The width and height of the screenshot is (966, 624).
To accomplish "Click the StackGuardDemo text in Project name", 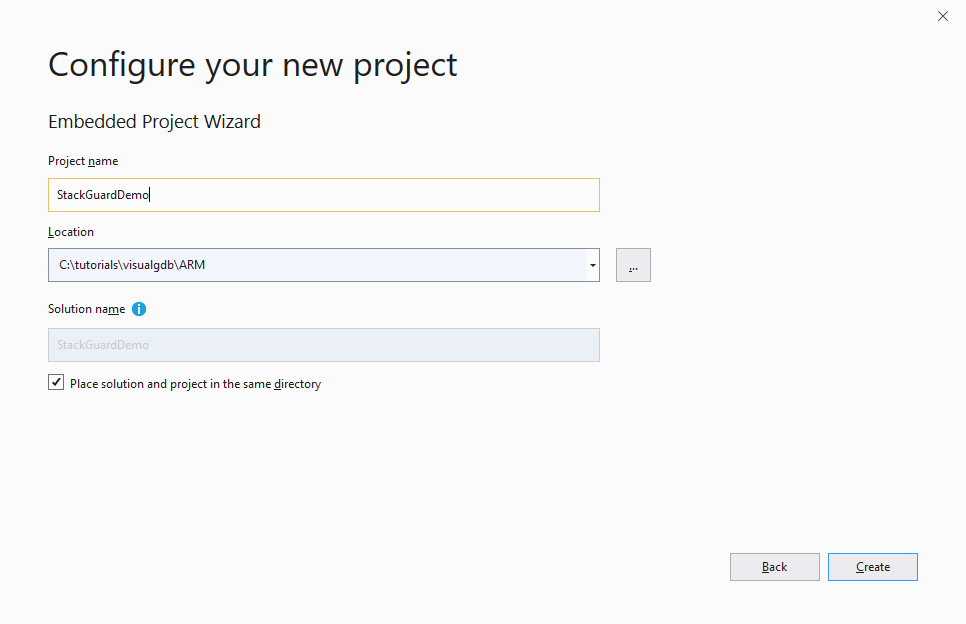I will coord(103,195).
